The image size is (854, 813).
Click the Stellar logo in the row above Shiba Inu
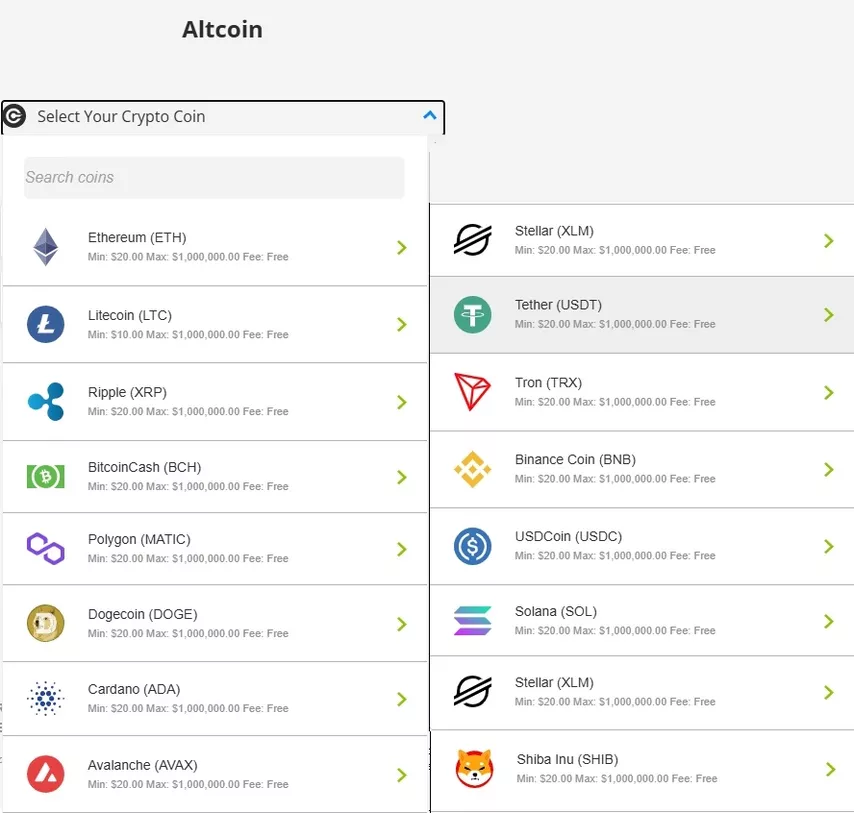pyautogui.click(x=473, y=692)
